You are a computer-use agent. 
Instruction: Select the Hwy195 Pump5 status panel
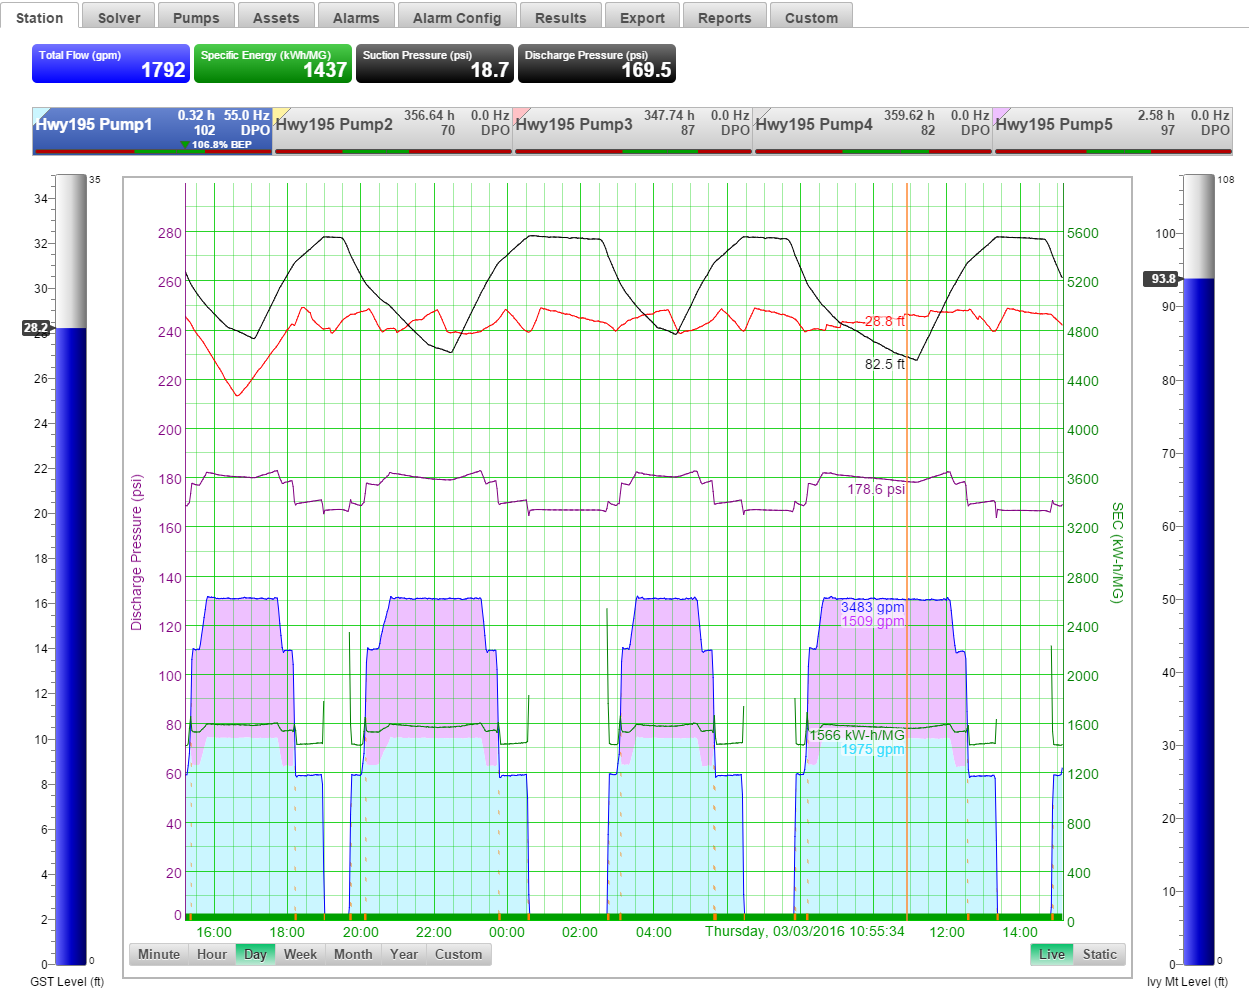click(x=1113, y=130)
